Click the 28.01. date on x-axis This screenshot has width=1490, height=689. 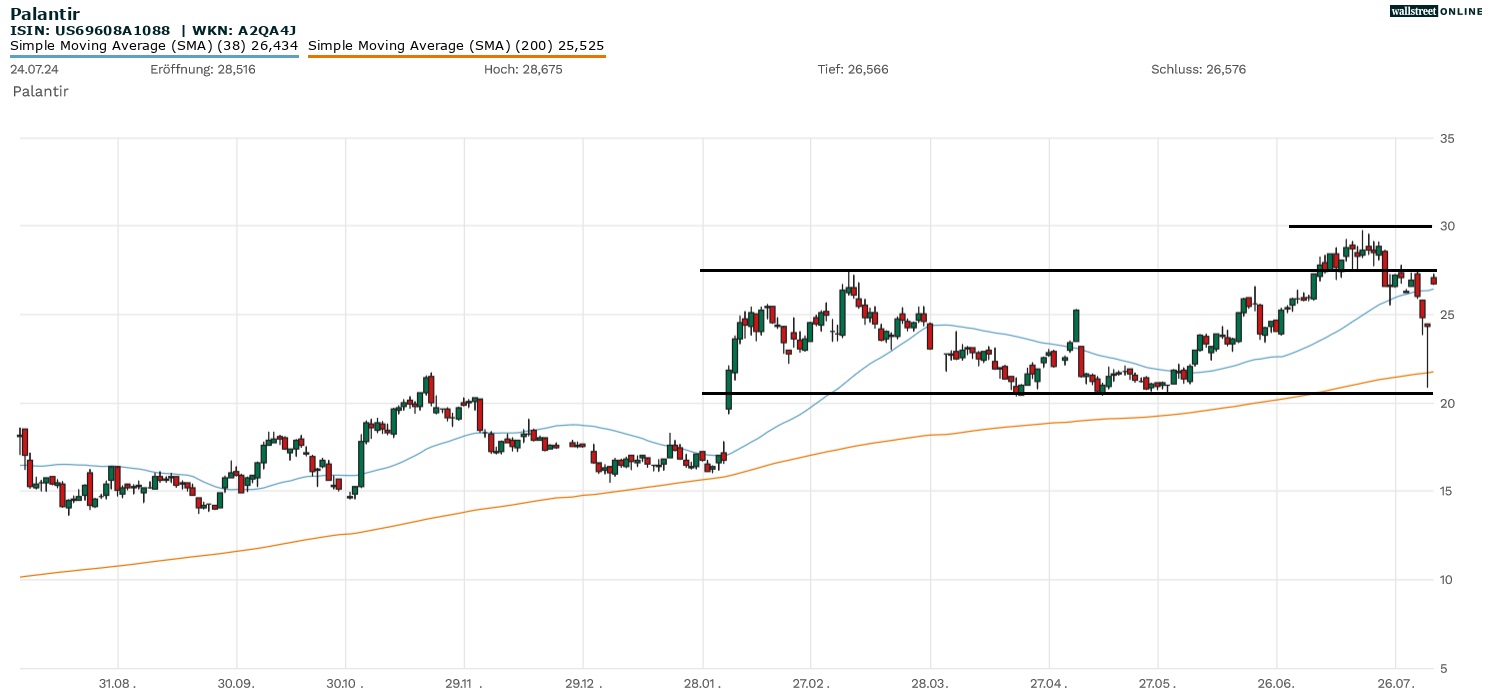(704, 683)
